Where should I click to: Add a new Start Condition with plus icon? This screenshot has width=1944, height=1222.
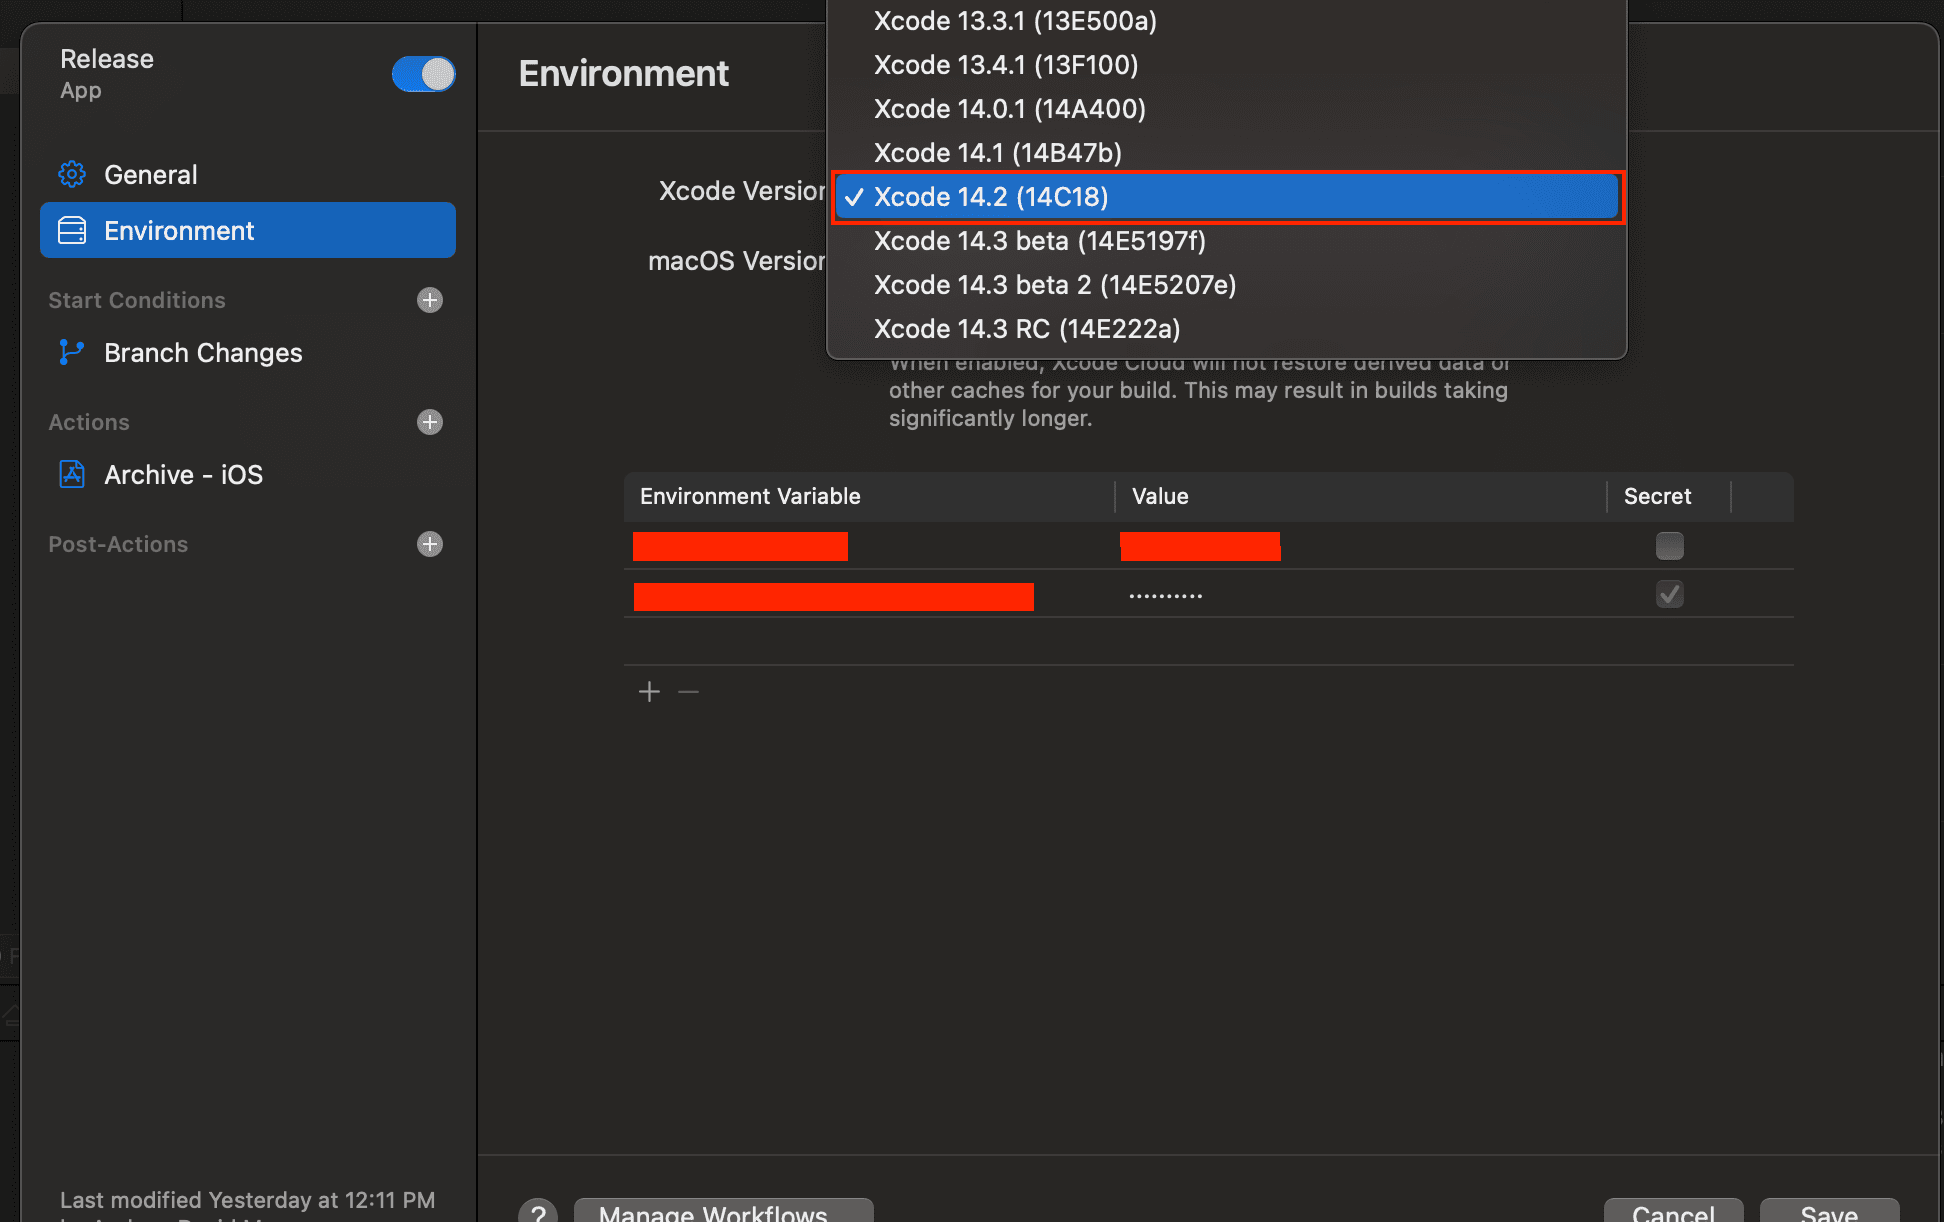pos(429,300)
